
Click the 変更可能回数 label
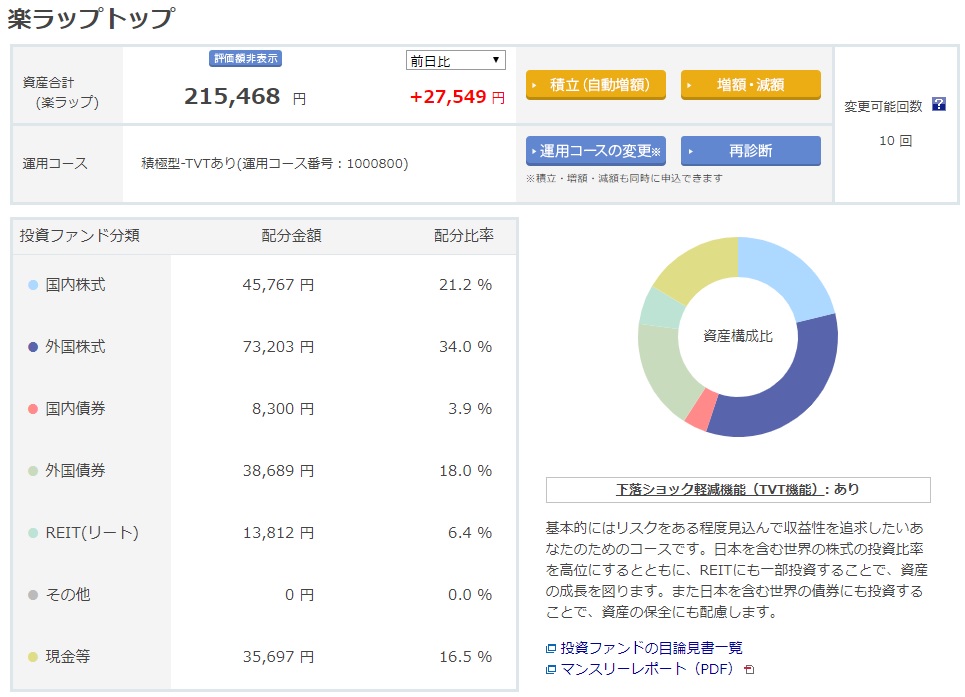click(883, 106)
